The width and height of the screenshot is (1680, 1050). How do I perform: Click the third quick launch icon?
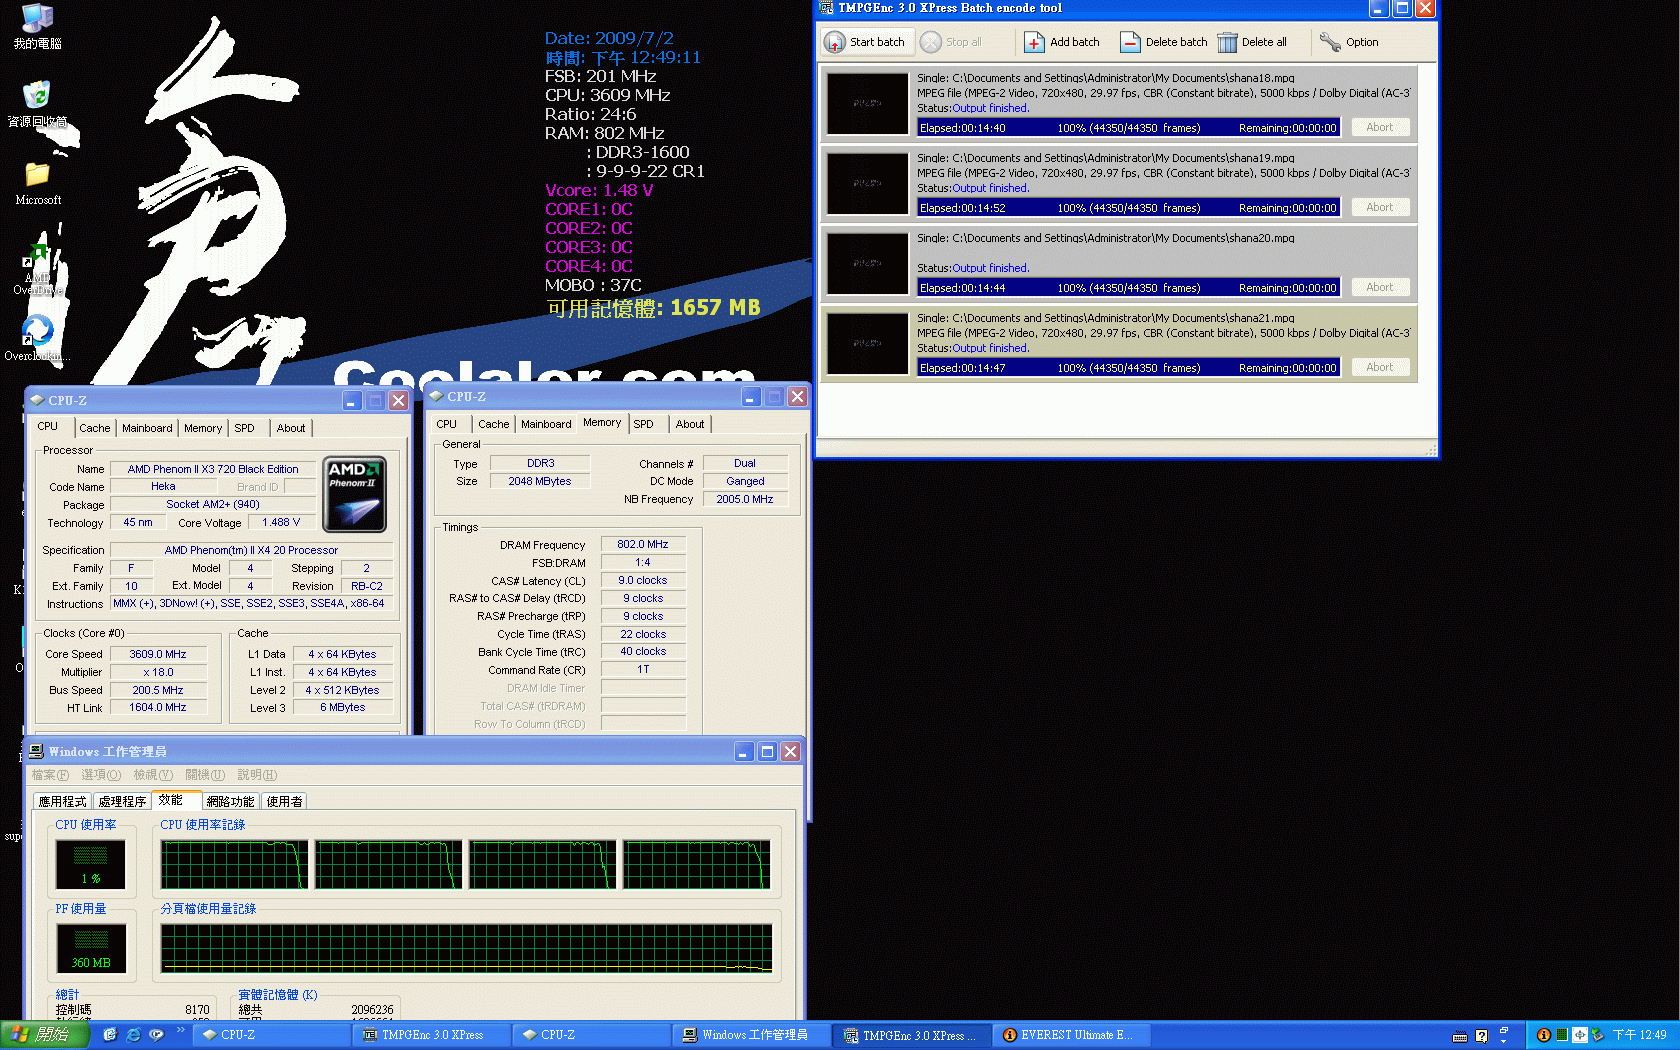coord(156,1035)
